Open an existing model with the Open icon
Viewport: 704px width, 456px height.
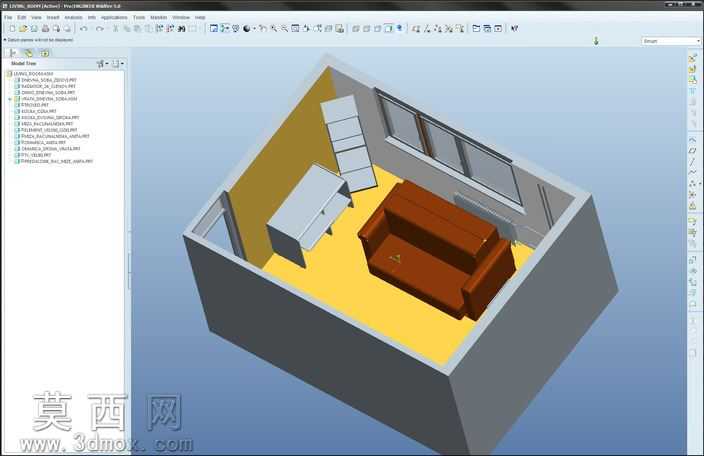tap(23, 29)
